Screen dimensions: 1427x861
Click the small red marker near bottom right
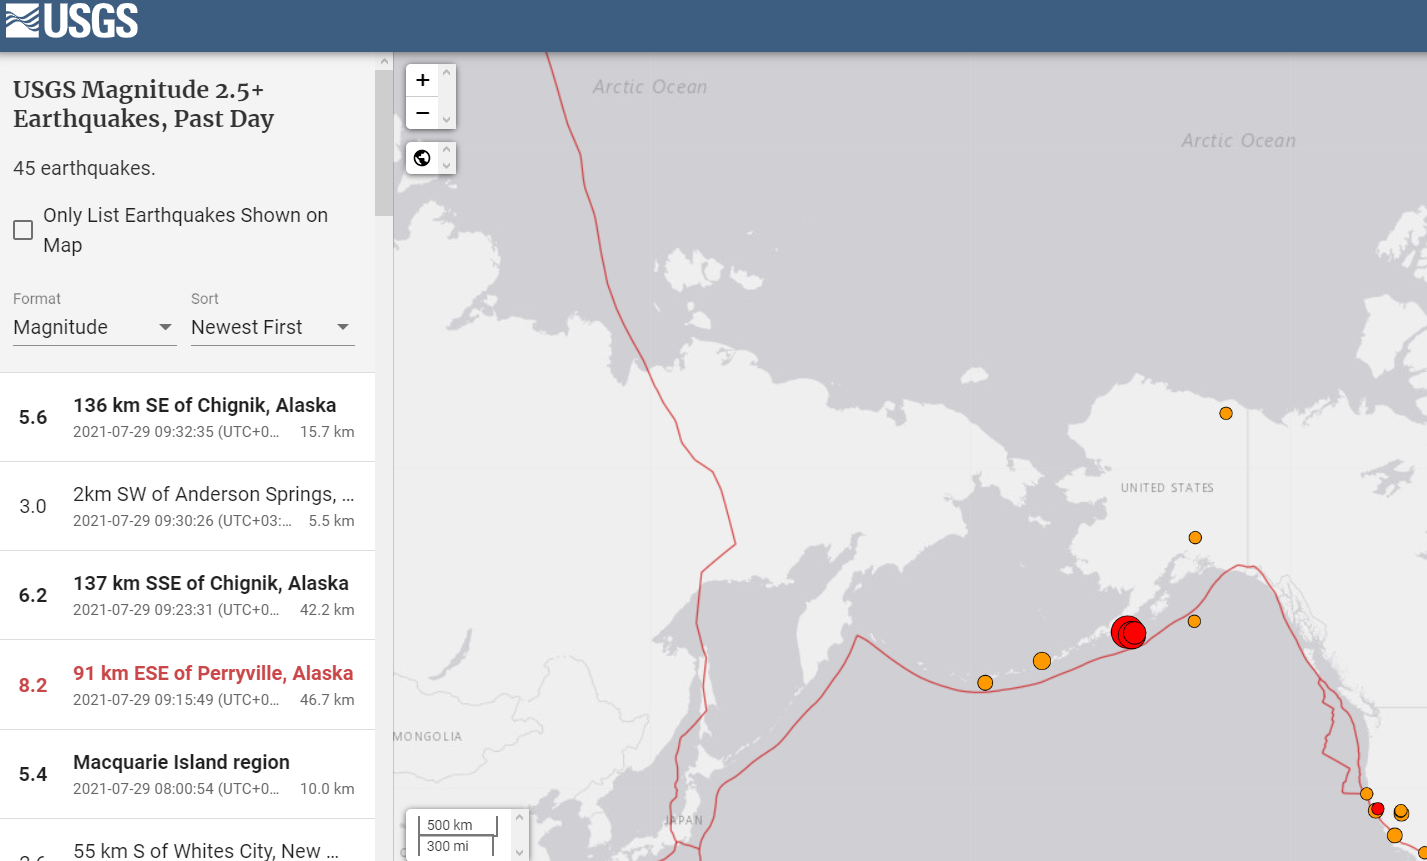[1377, 809]
